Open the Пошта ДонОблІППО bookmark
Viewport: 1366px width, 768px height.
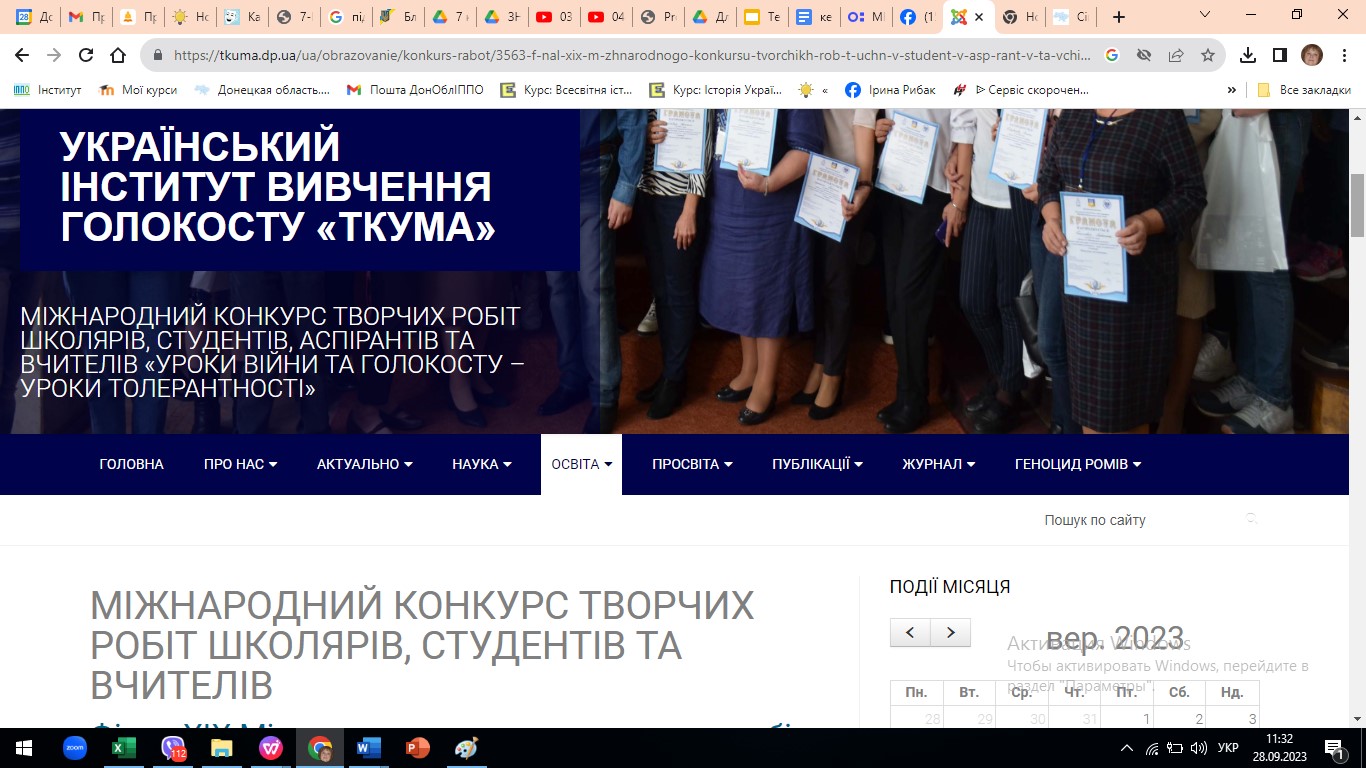415,90
